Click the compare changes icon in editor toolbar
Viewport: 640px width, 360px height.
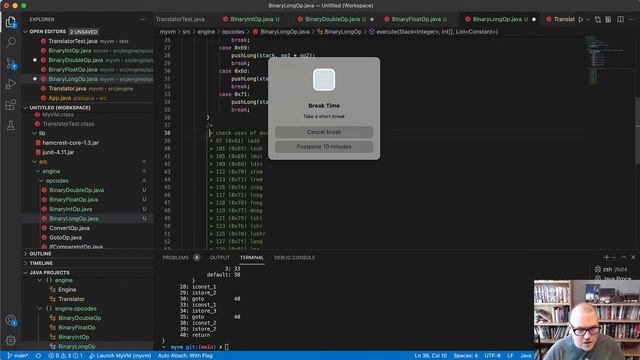(598, 19)
